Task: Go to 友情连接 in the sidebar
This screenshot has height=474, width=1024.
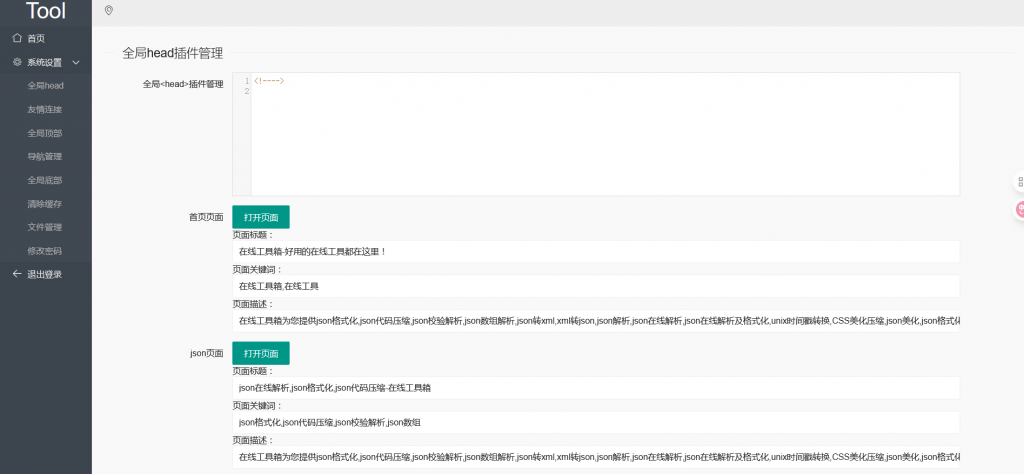Action: tap(45, 109)
